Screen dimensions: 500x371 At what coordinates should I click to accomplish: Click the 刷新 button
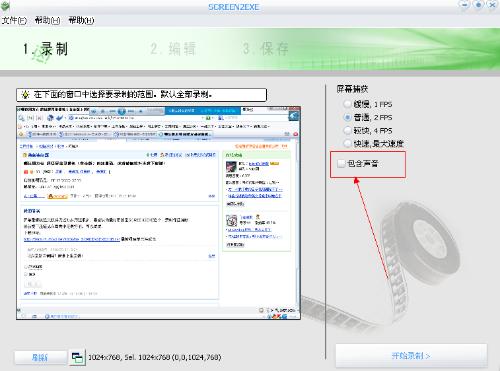point(40,358)
